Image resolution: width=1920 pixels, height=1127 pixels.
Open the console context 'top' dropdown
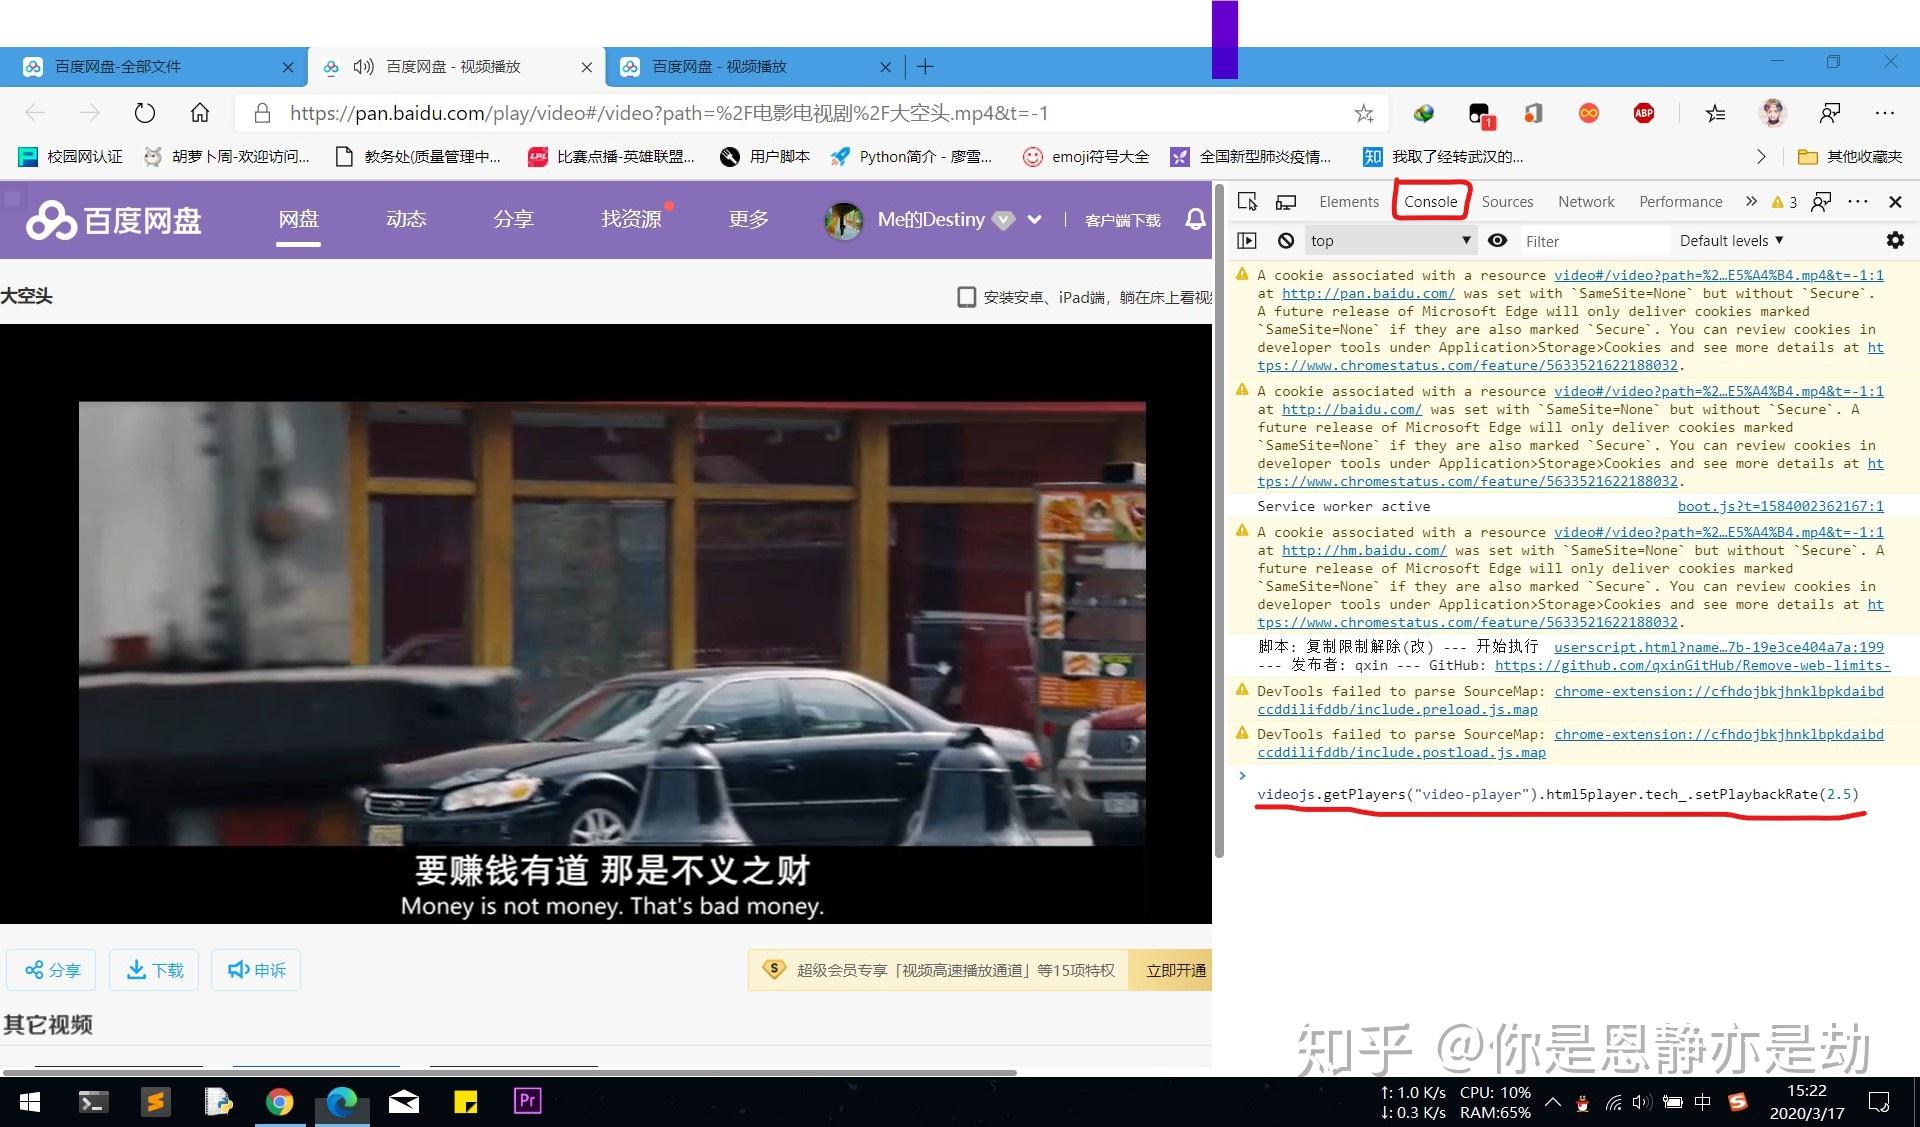point(1390,241)
